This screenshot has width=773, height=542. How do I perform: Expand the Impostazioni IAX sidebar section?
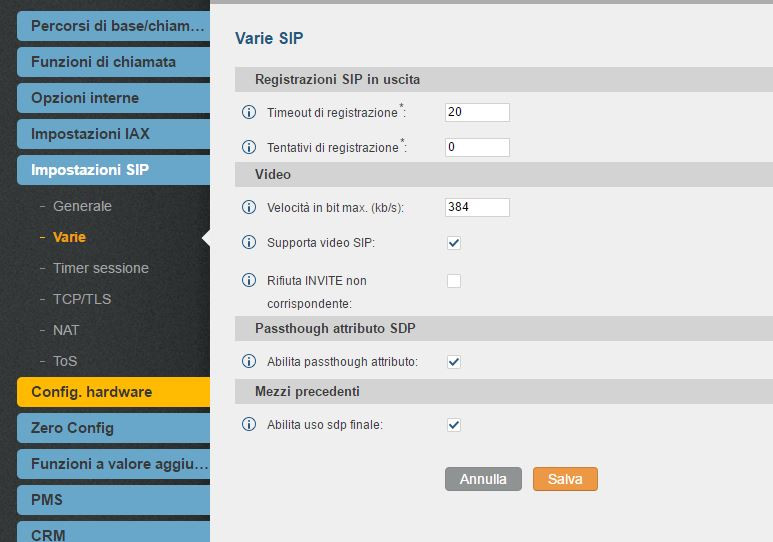pyautogui.click(x=113, y=134)
